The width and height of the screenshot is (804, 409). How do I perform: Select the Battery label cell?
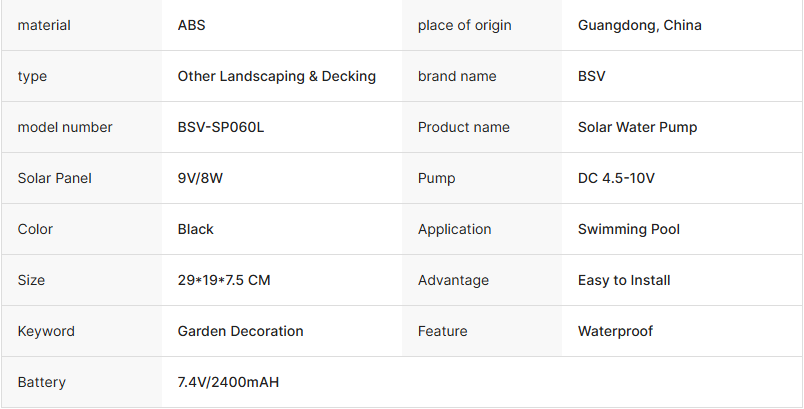[82, 382]
